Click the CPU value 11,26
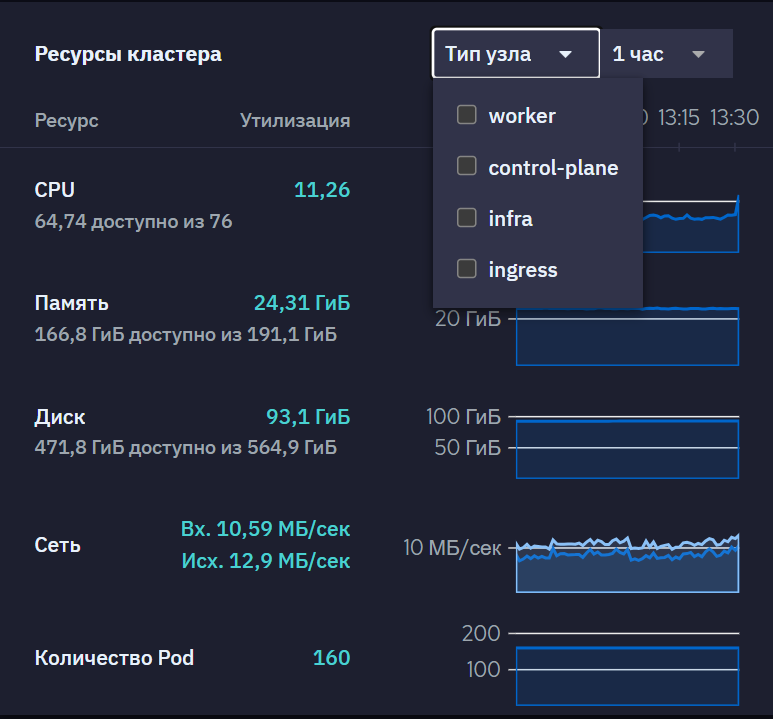The height and width of the screenshot is (719, 773). tap(322, 190)
